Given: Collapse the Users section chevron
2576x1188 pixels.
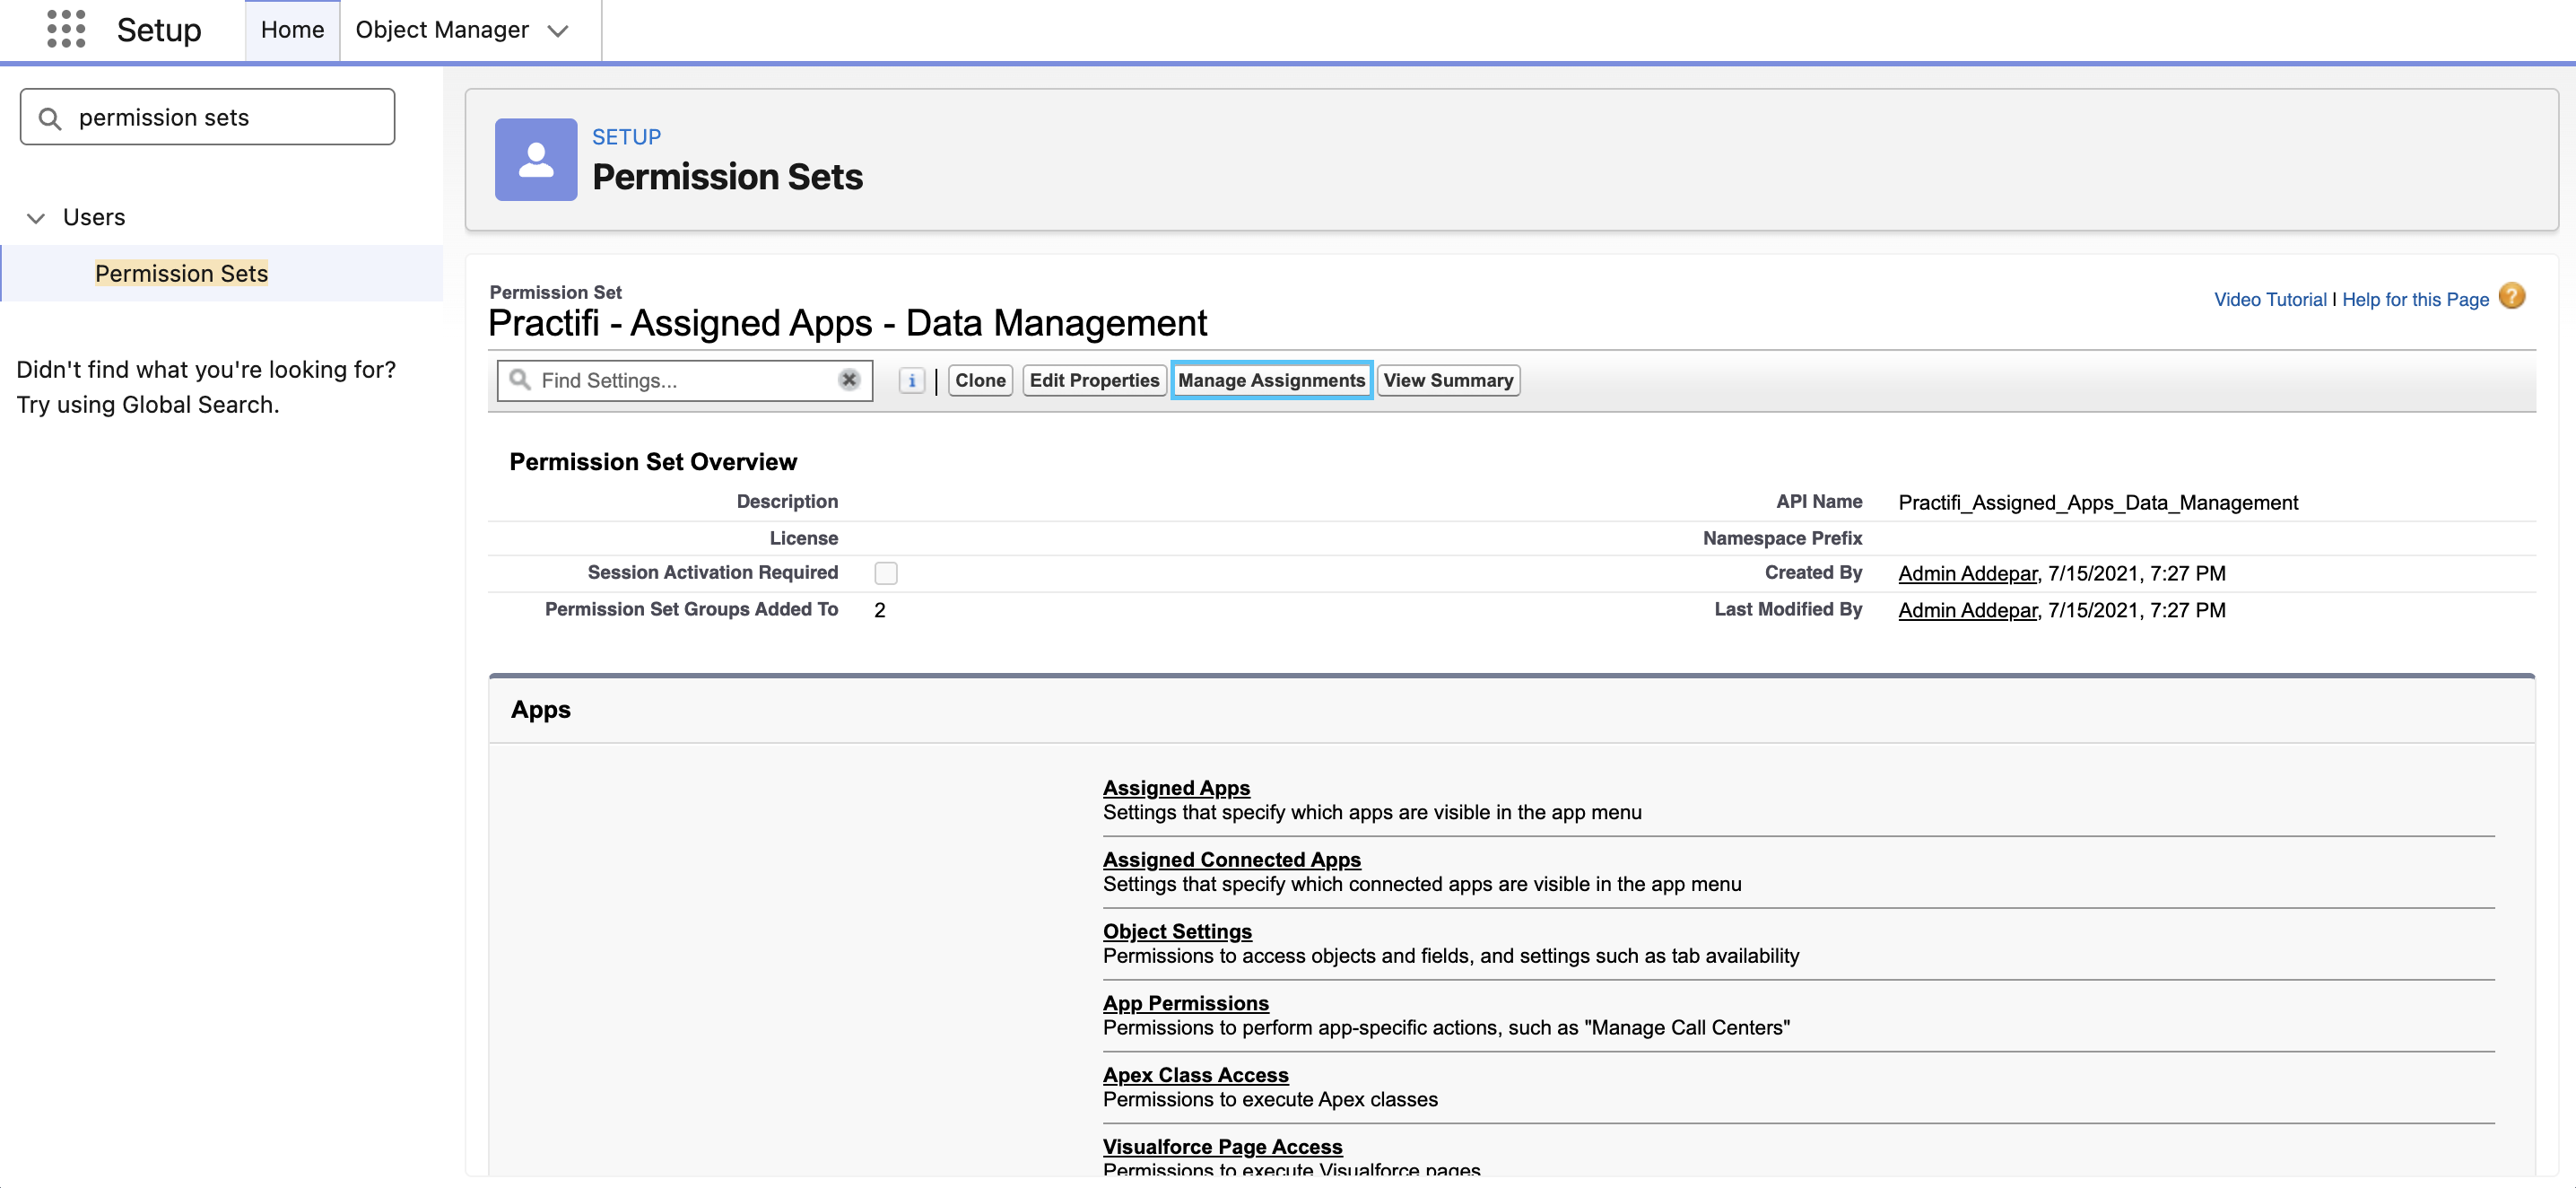Looking at the screenshot, I should tap(36, 218).
